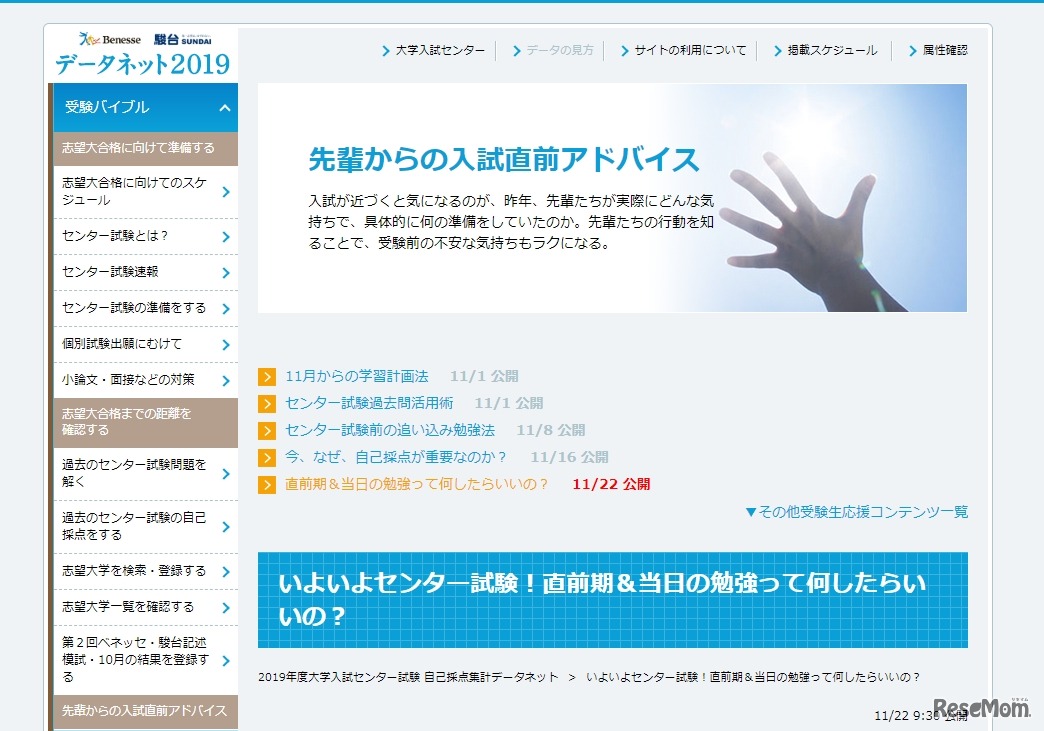Click the 属性確認 navigation link
The width and height of the screenshot is (1044, 731).
click(x=946, y=48)
